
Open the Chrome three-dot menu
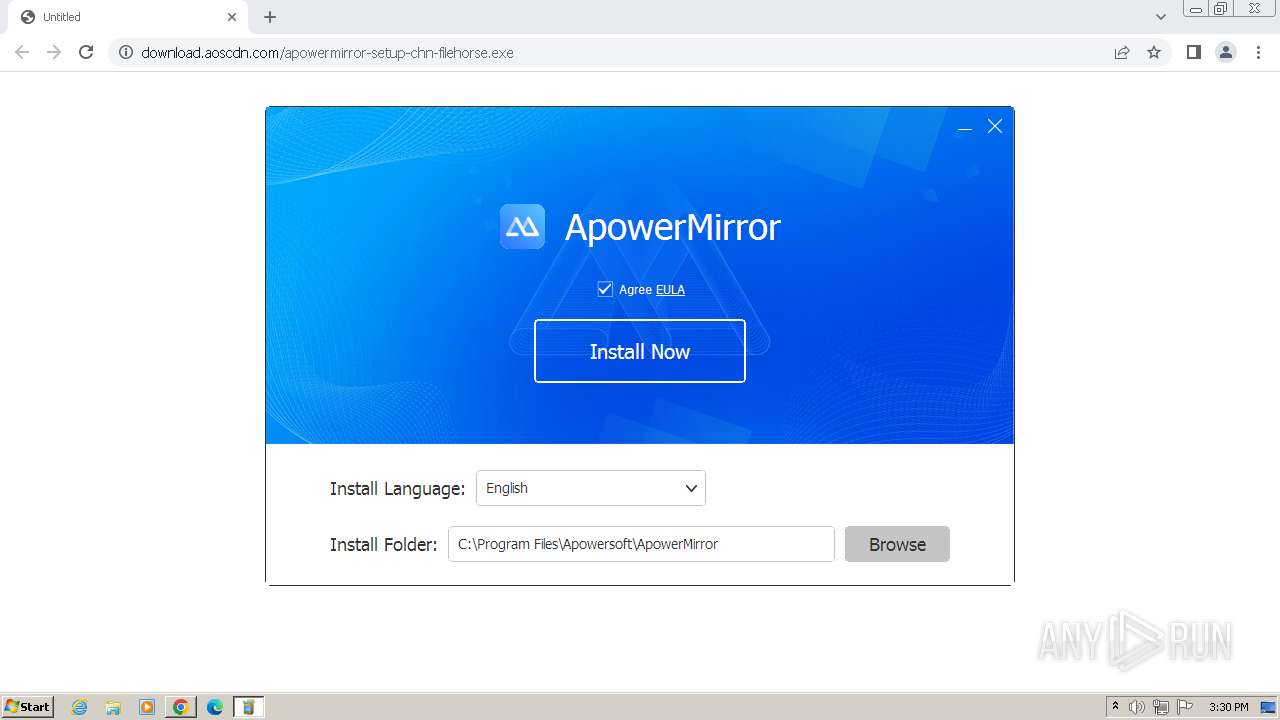[1258, 52]
